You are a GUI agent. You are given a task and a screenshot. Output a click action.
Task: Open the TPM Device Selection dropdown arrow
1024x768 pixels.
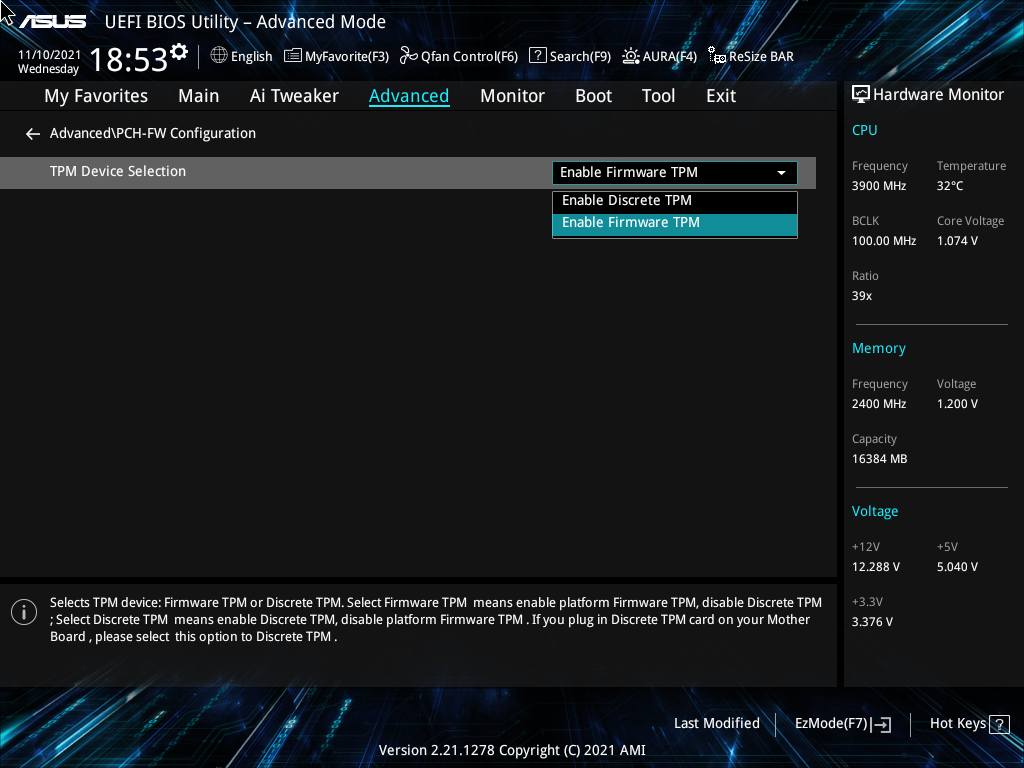(x=781, y=172)
